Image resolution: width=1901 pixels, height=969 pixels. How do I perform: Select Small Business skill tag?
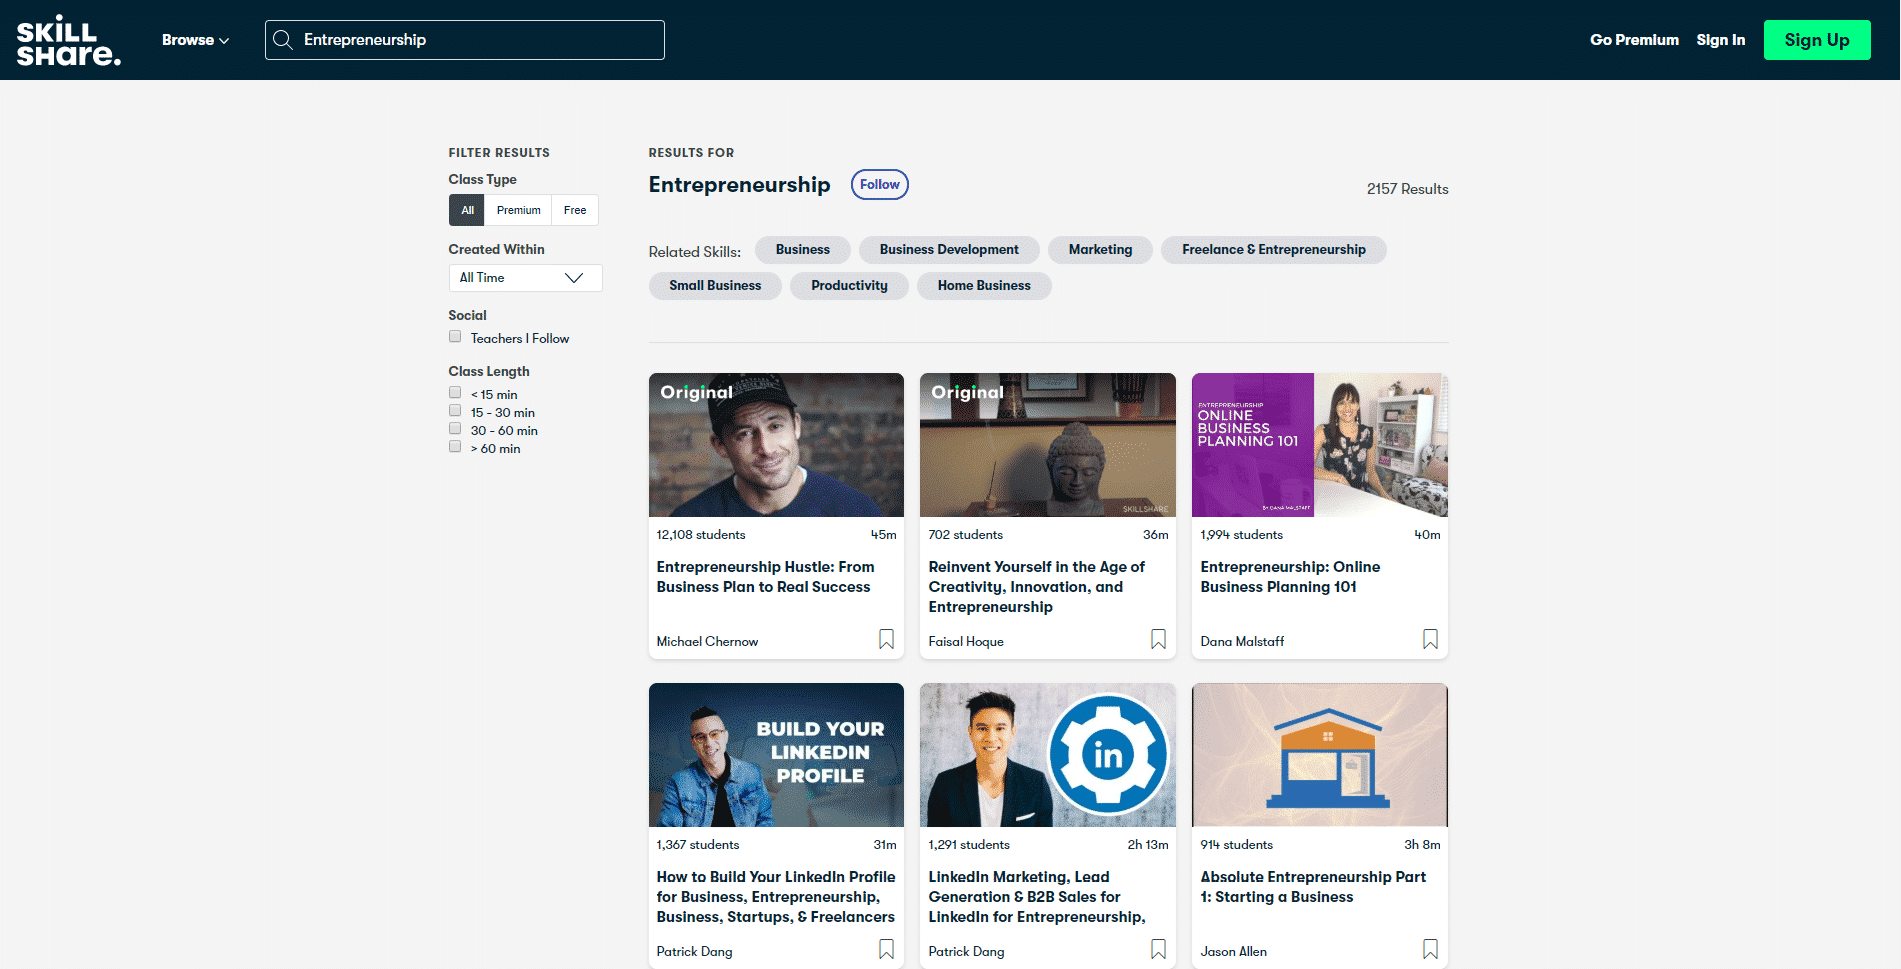[x=715, y=286]
